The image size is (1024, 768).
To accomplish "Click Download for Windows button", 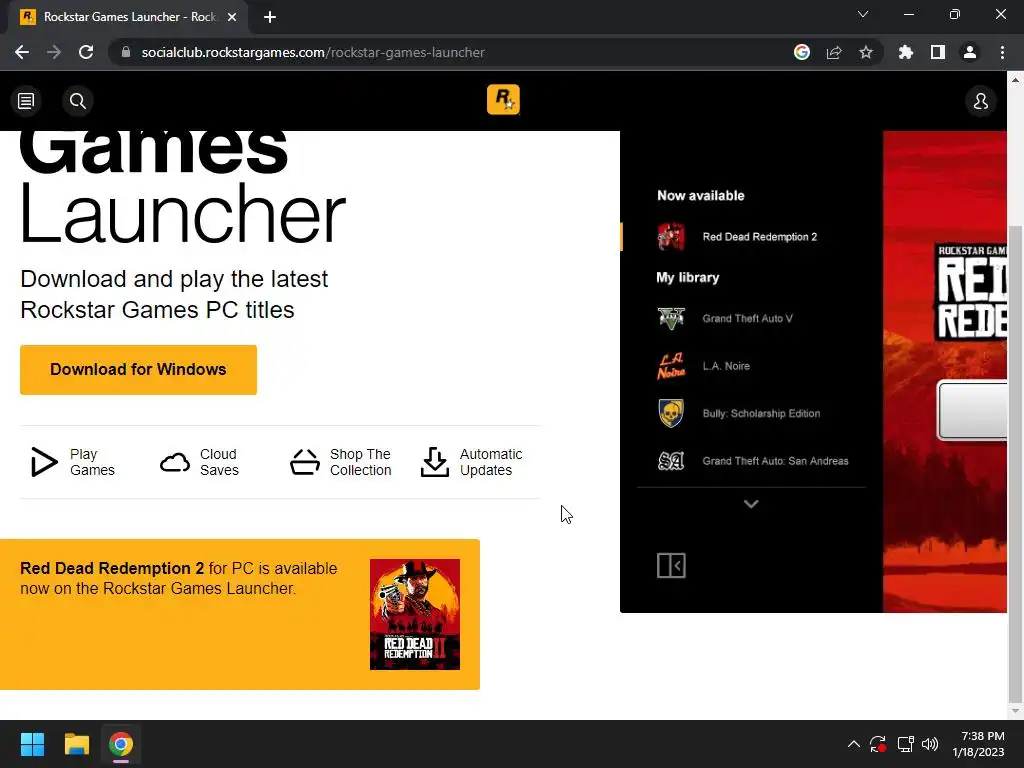I will point(138,370).
